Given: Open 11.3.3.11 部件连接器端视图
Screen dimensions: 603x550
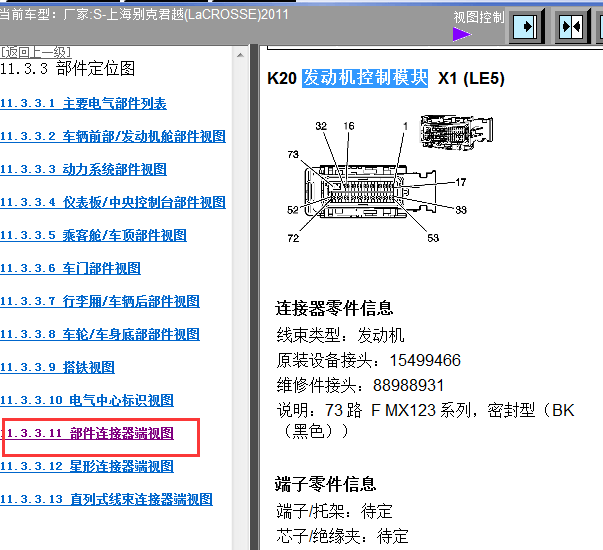Looking at the screenshot, I should tap(88, 433).
